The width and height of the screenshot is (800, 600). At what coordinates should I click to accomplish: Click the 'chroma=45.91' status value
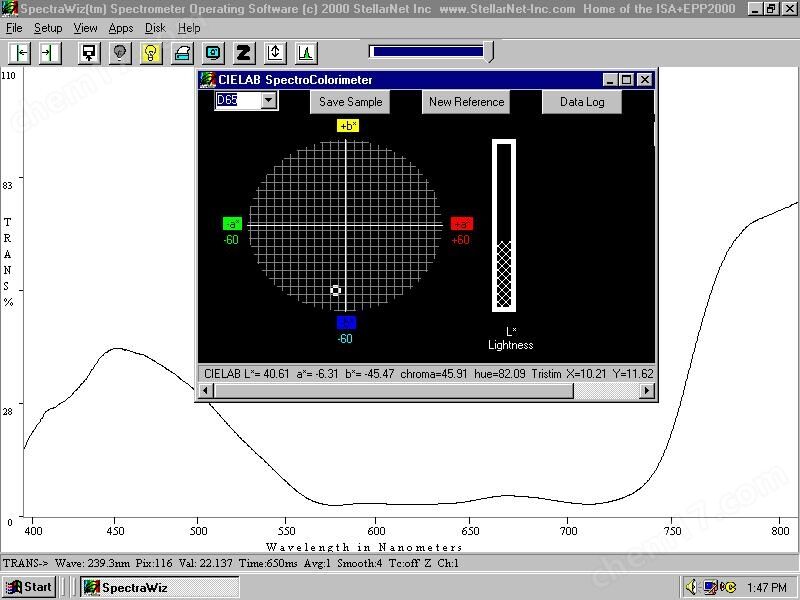434,374
